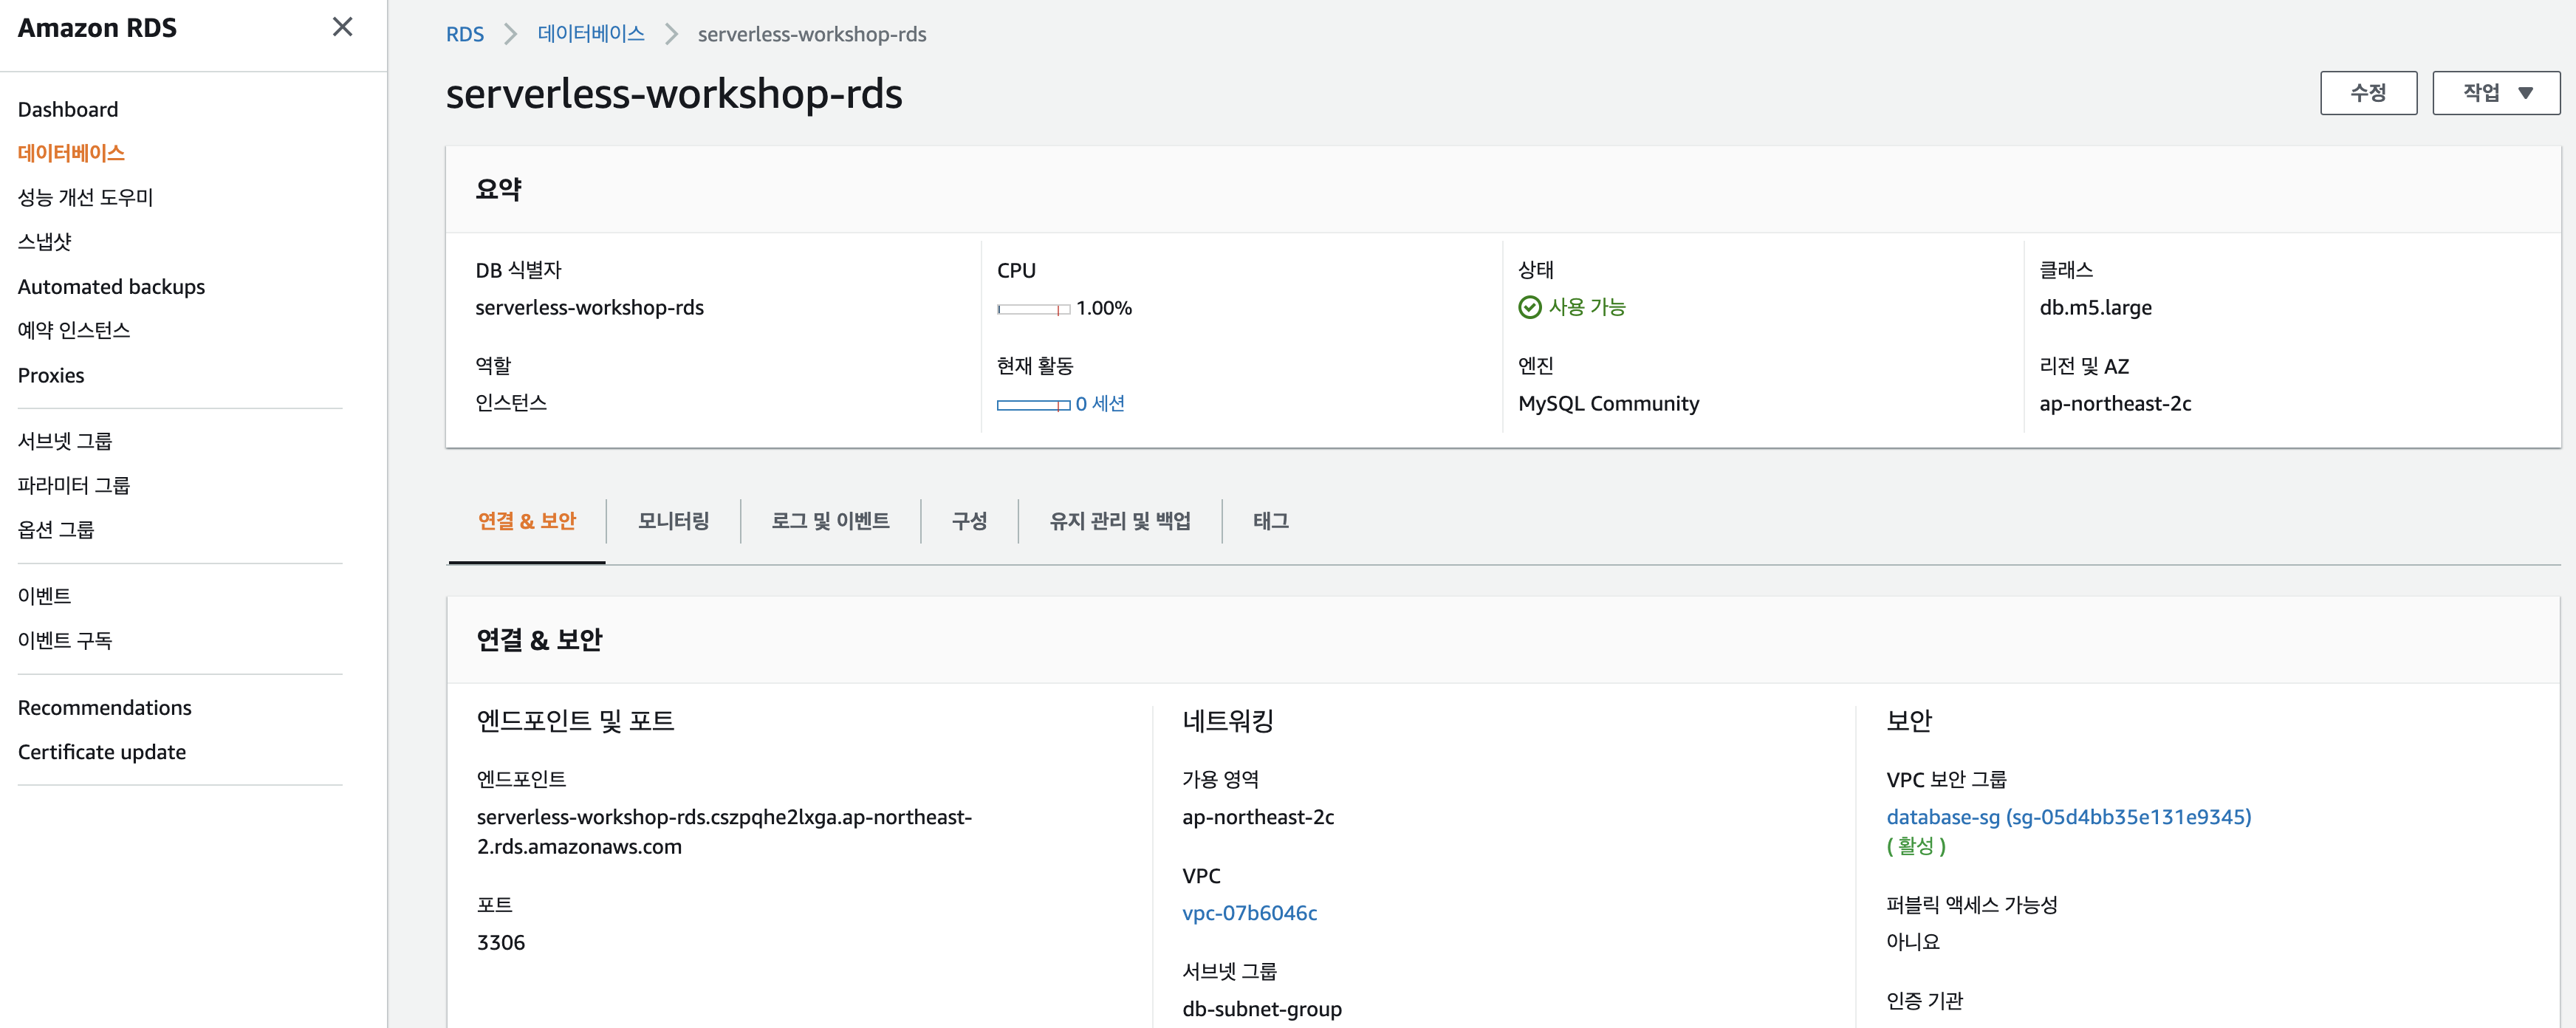Open 옵션 그룹 sidebar item
The image size is (2576, 1028).
tap(56, 529)
